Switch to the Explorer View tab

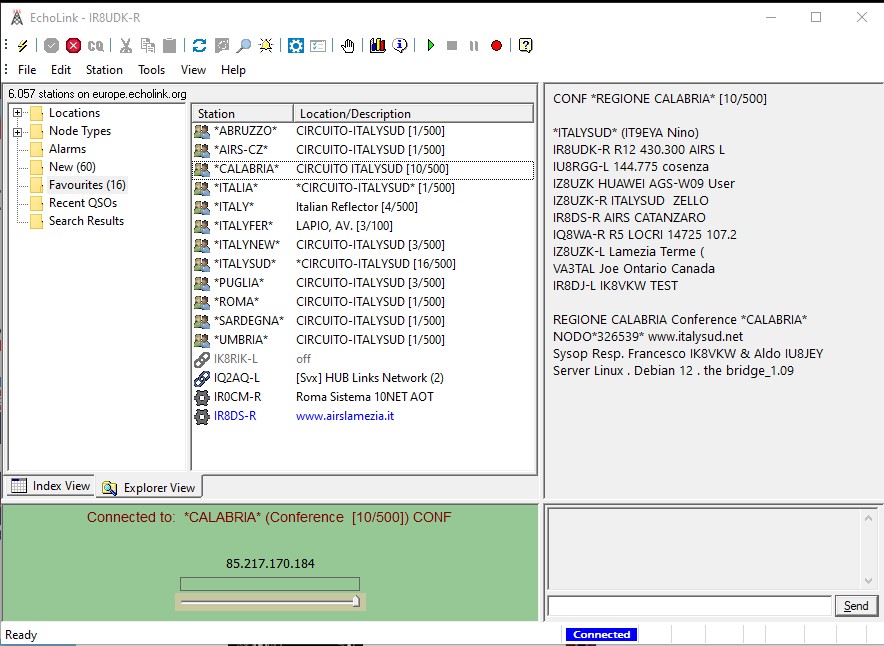149,488
